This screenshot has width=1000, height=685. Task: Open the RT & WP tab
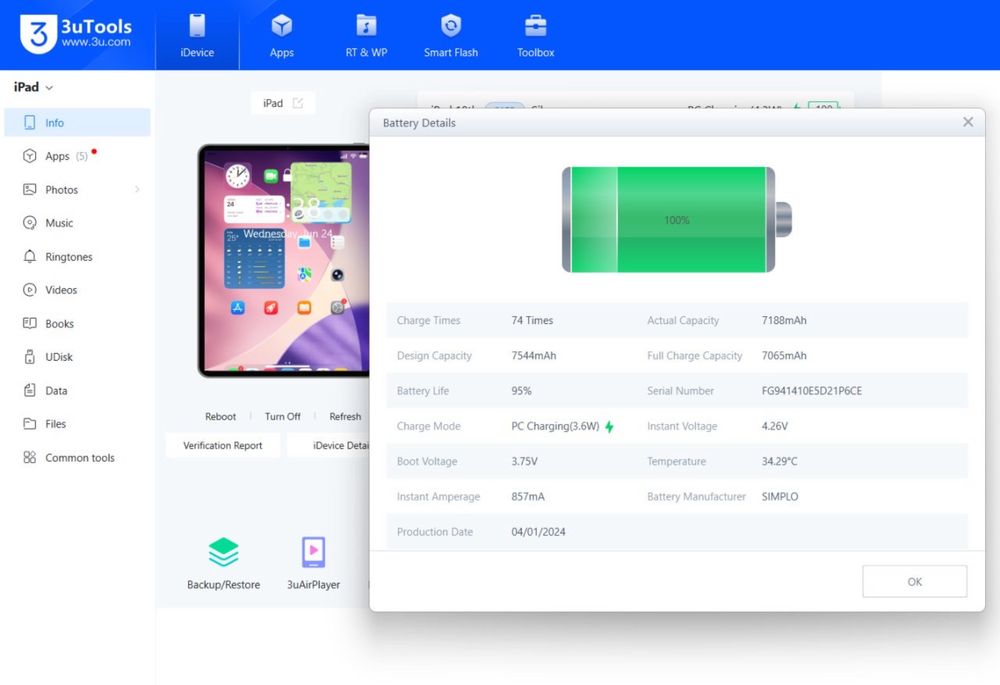pyautogui.click(x=366, y=35)
